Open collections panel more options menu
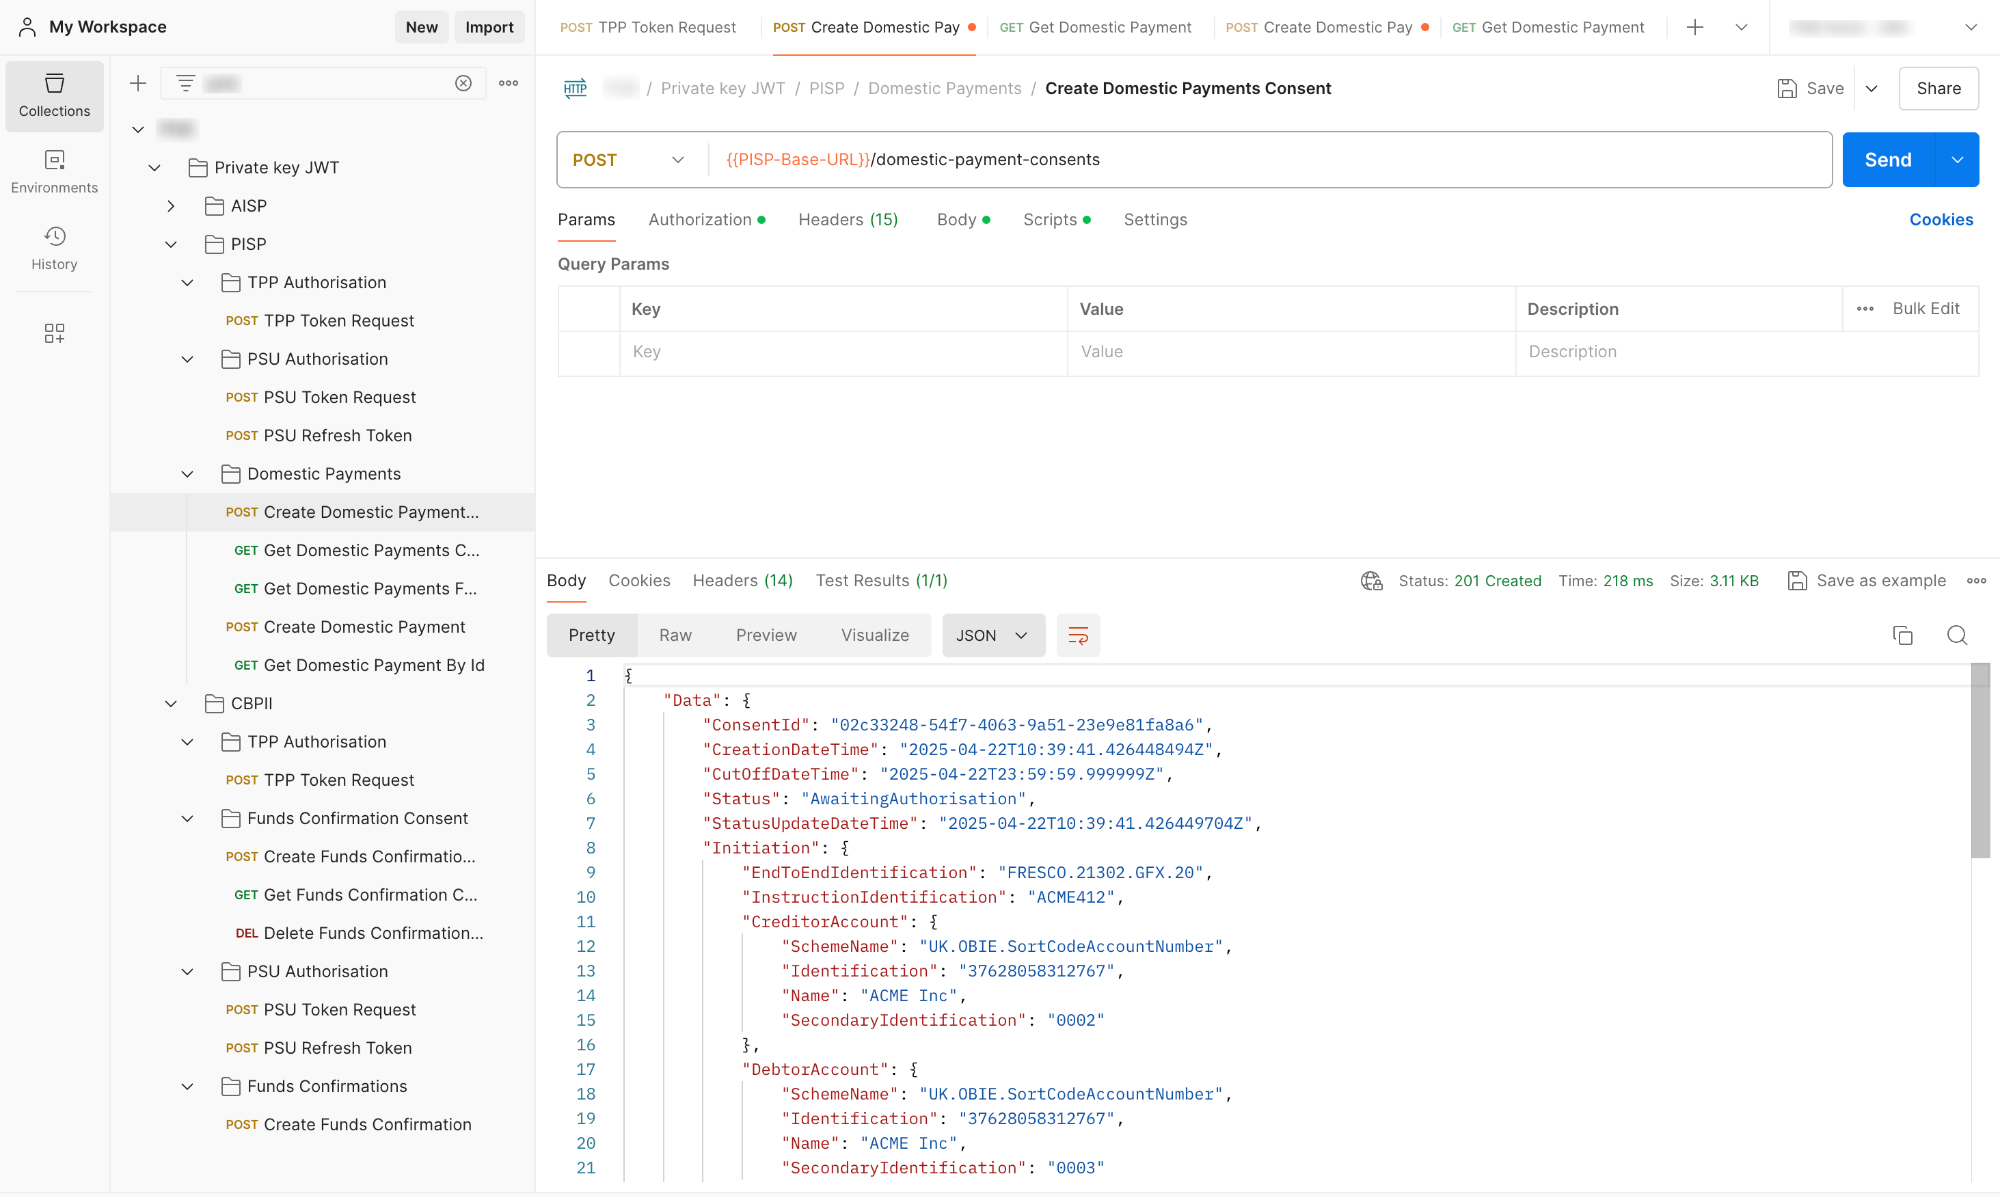2000x1197 pixels. coord(509,83)
